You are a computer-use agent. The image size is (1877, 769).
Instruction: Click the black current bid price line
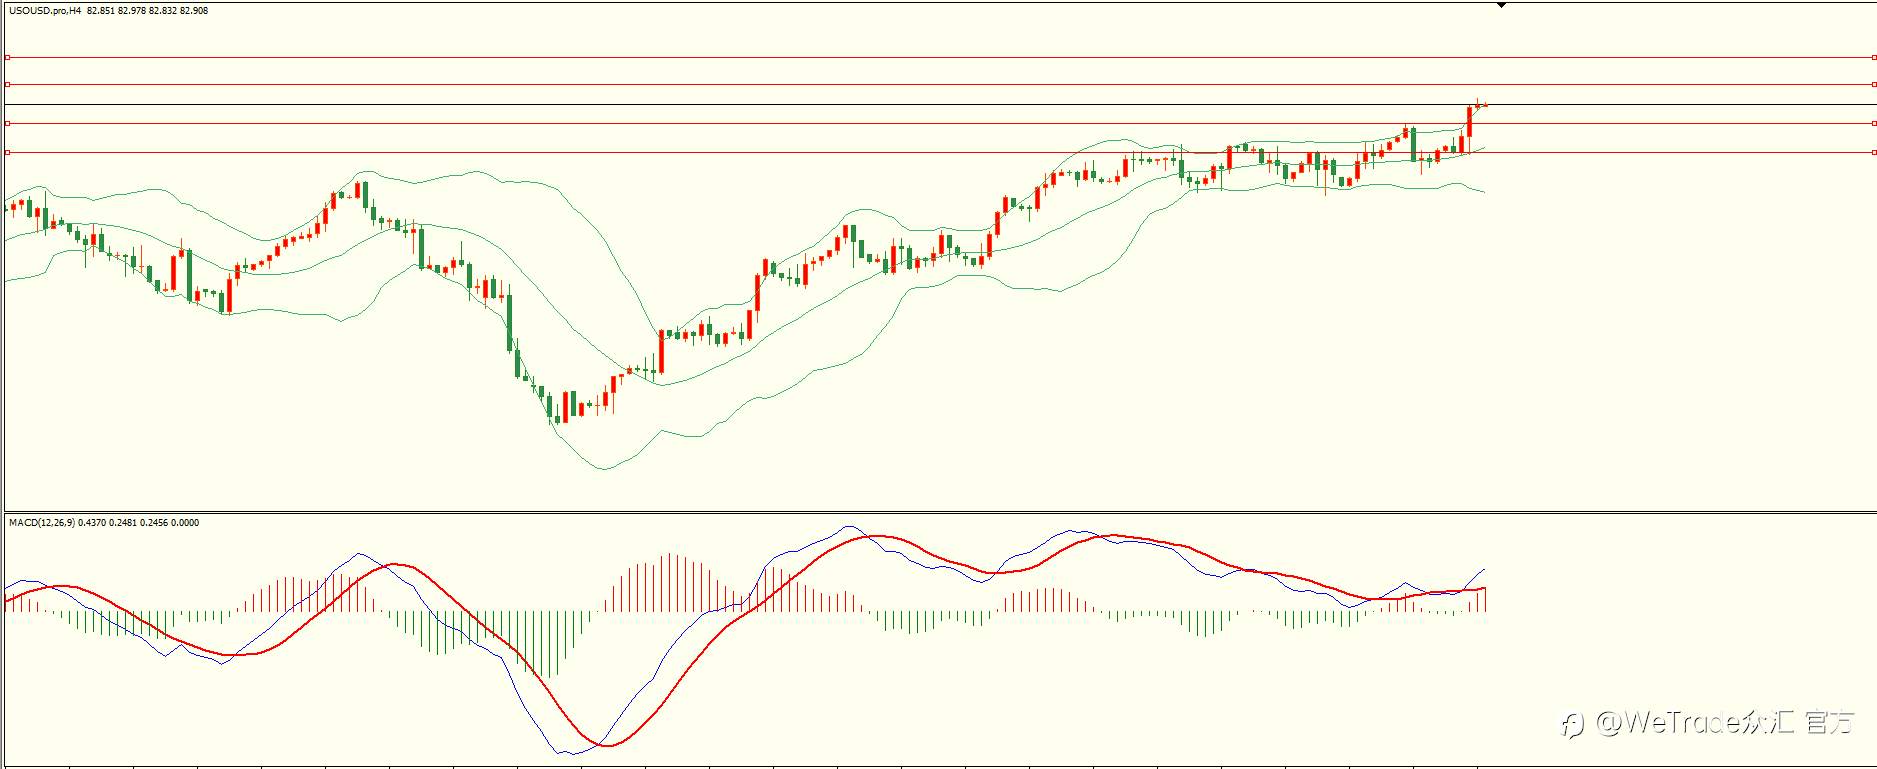(940, 104)
